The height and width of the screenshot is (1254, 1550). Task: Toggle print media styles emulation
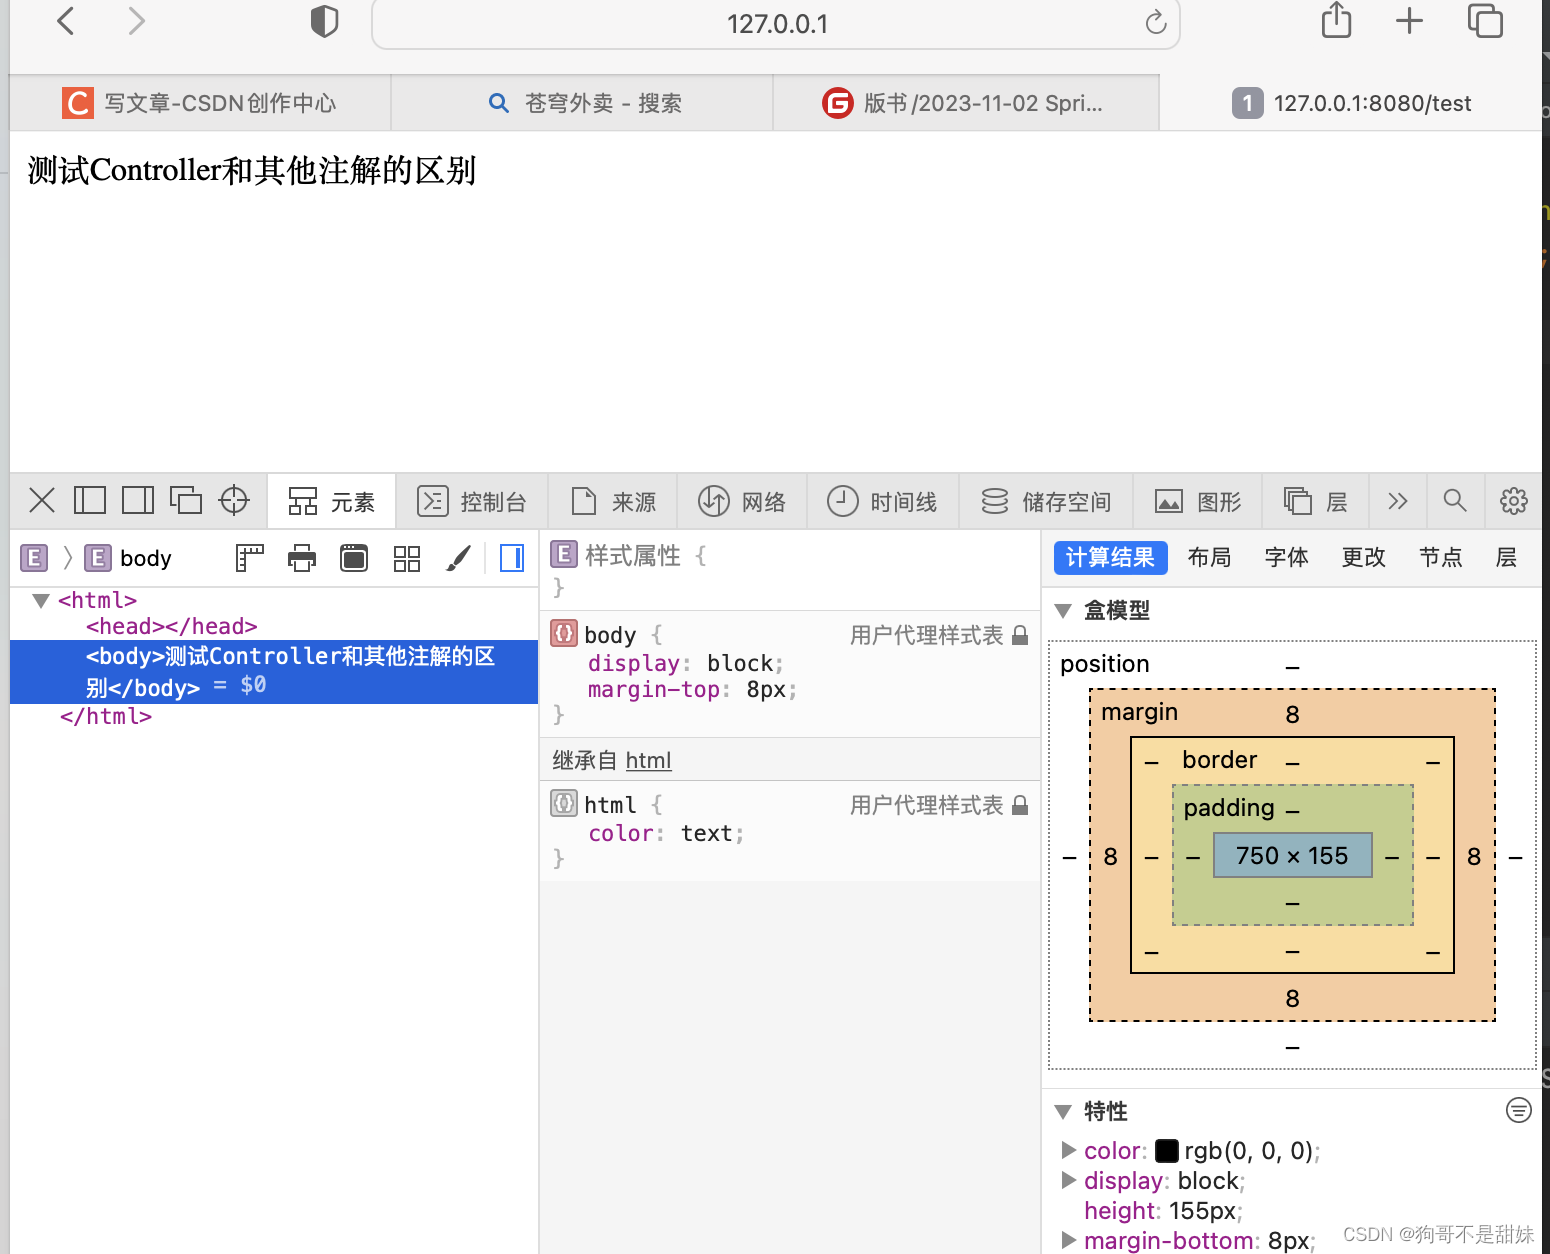(302, 558)
